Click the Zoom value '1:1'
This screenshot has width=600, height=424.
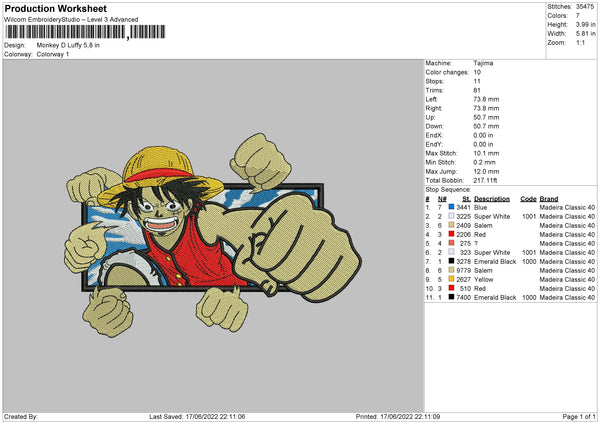tap(580, 42)
